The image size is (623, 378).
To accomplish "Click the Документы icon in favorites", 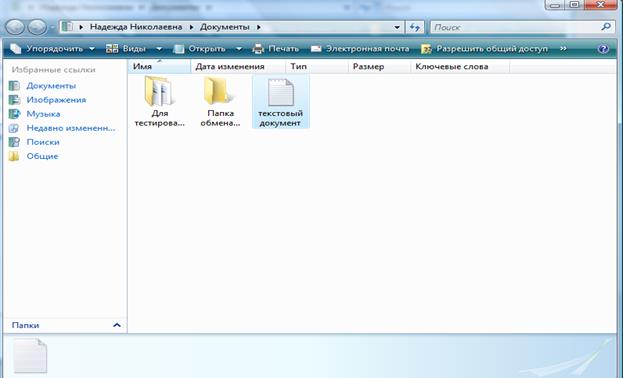I will coord(14,86).
